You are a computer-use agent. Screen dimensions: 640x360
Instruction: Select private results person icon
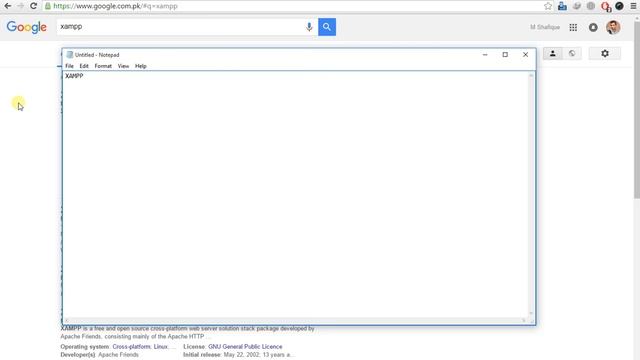[x=553, y=53]
